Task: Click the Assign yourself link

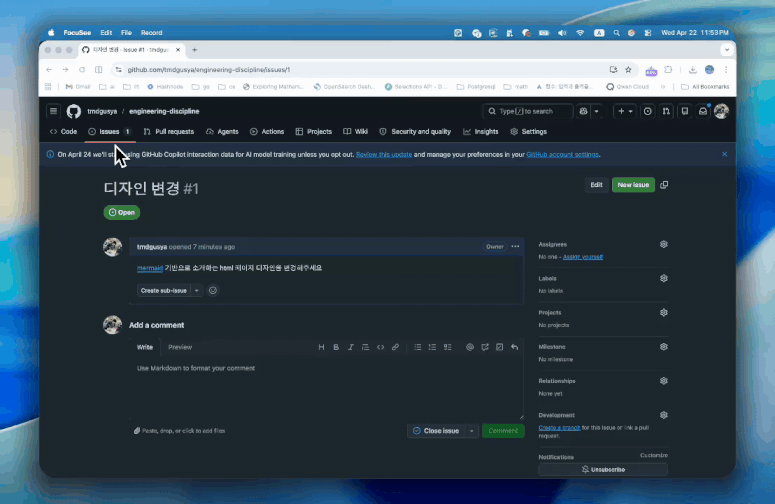Action: tap(583, 257)
